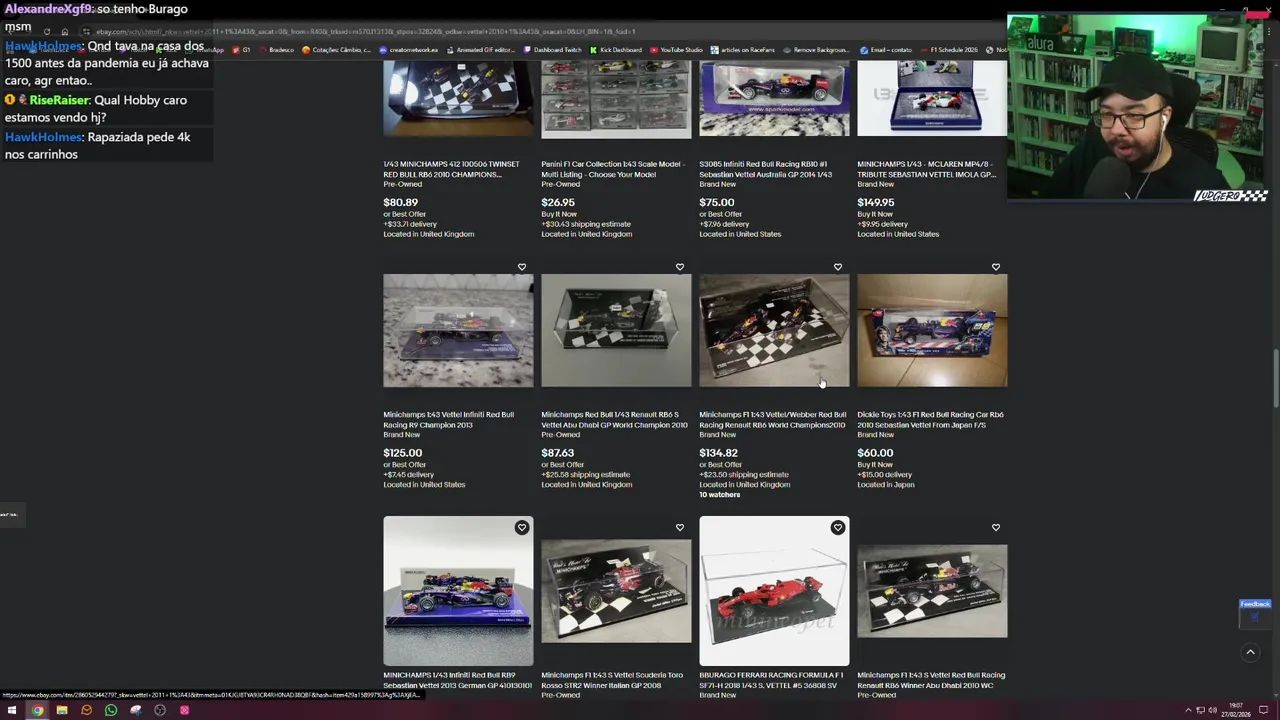
Task: Save the Dickie Toys $60.00 listing heart
Action: [x=996, y=267]
